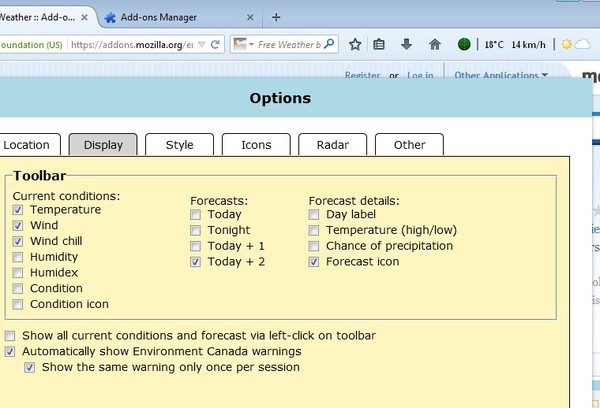The height and width of the screenshot is (408, 600).
Task: Open a new browser tab
Action: (276, 17)
